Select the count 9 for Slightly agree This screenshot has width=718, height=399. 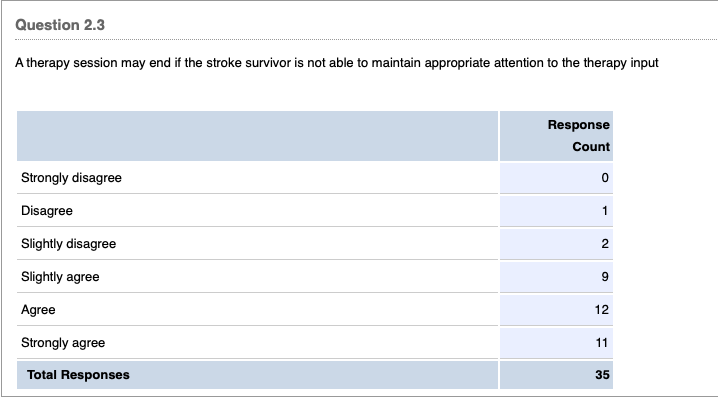(x=605, y=277)
